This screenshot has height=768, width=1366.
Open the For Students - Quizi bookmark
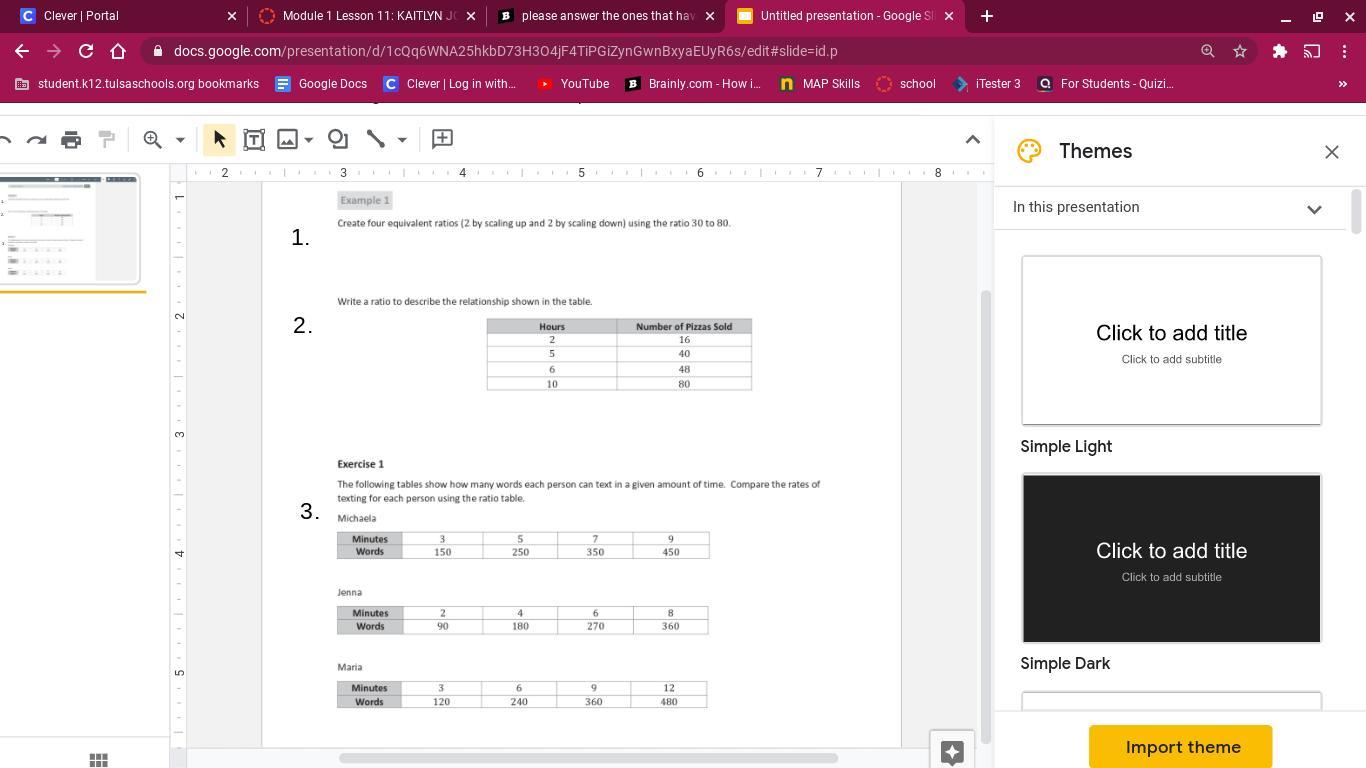pyautogui.click(x=1105, y=84)
